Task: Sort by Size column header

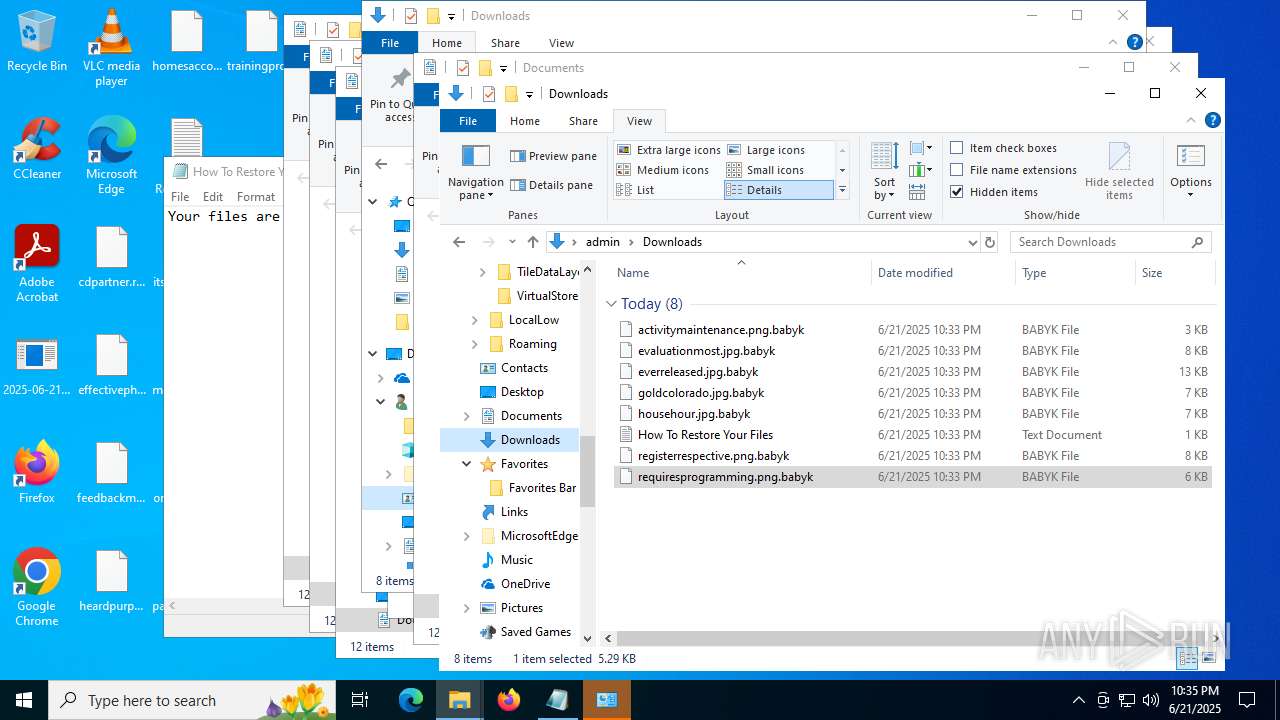Action: pos(1174,273)
